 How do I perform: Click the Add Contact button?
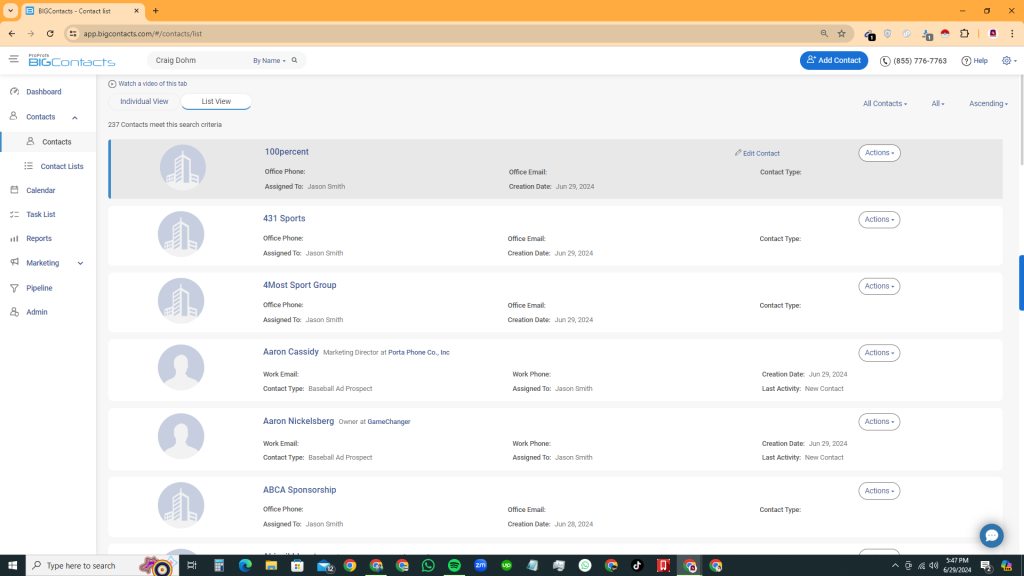pos(834,60)
